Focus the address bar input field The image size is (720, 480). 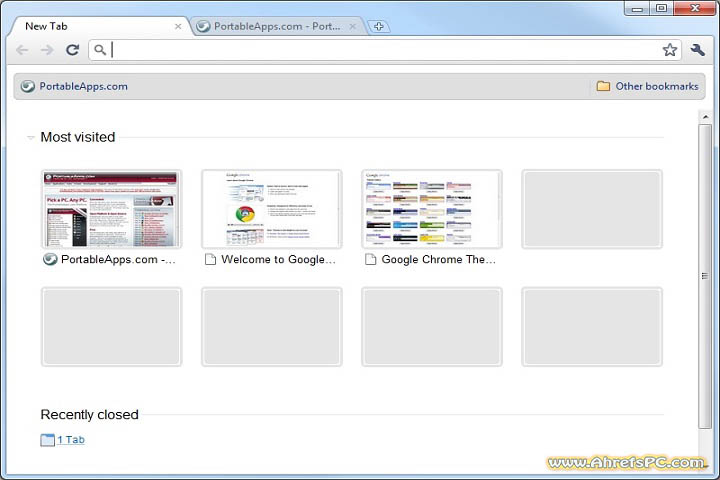tap(385, 50)
